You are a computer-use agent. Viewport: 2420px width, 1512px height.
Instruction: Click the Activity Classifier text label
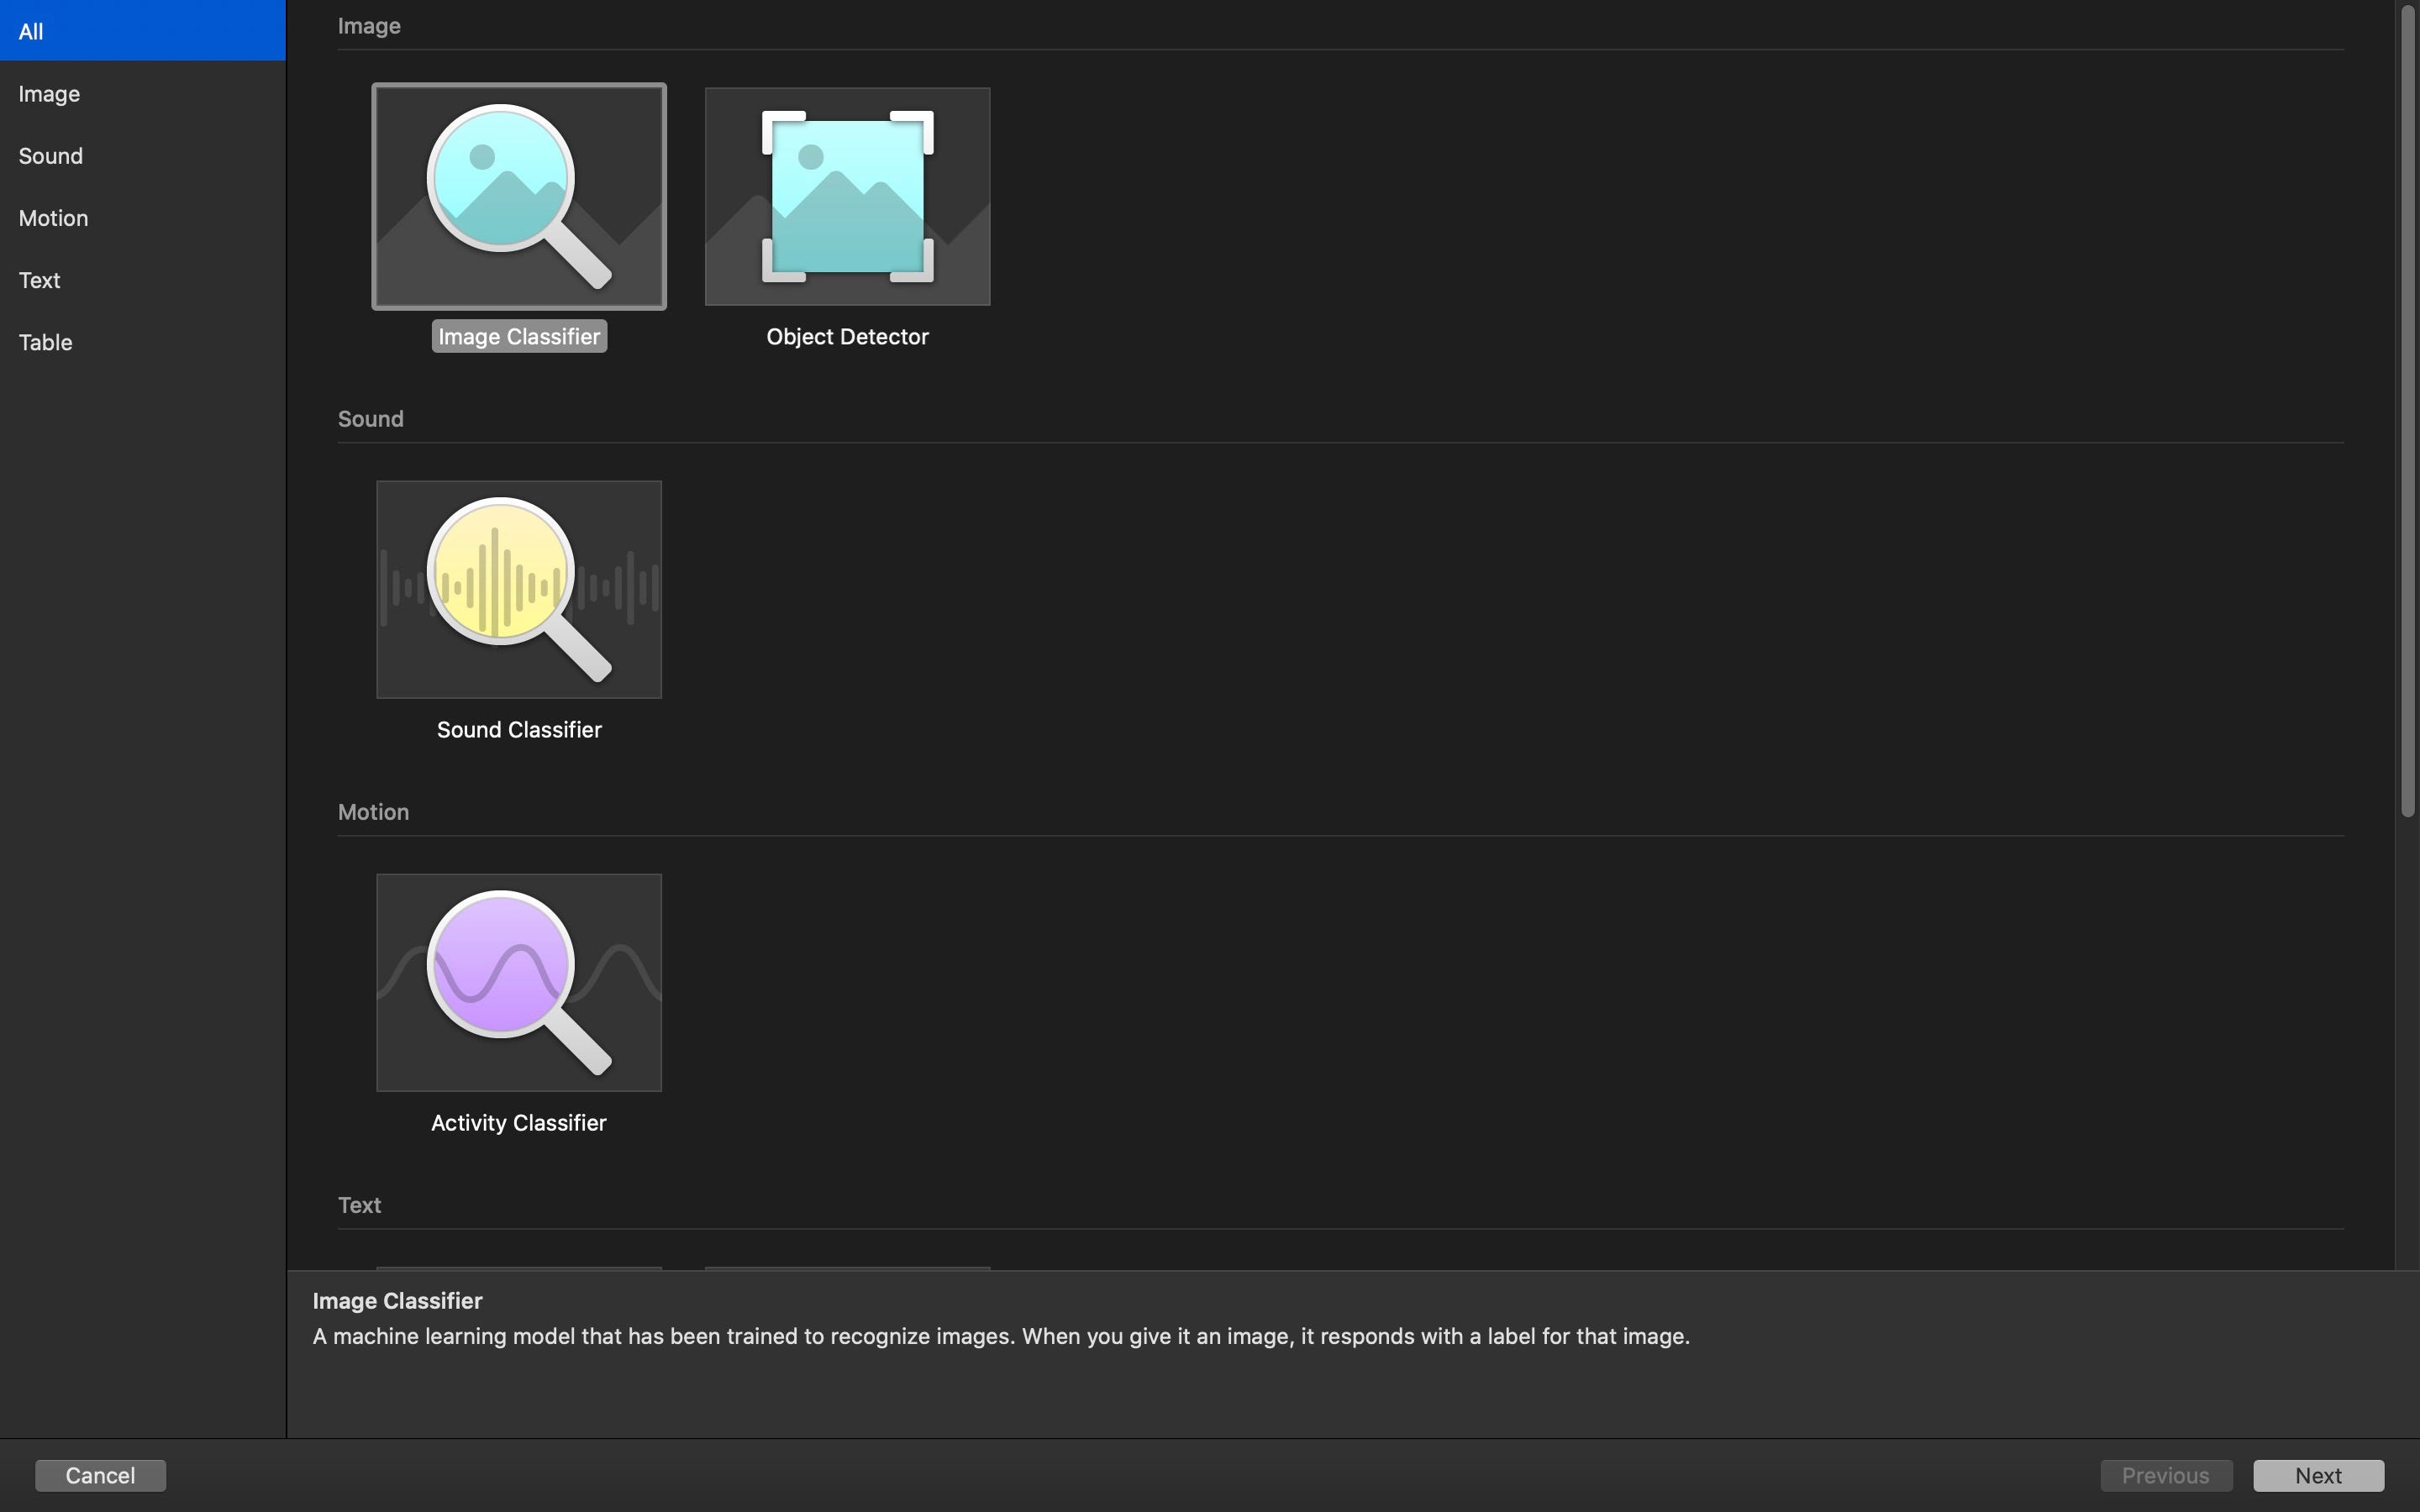(518, 1123)
